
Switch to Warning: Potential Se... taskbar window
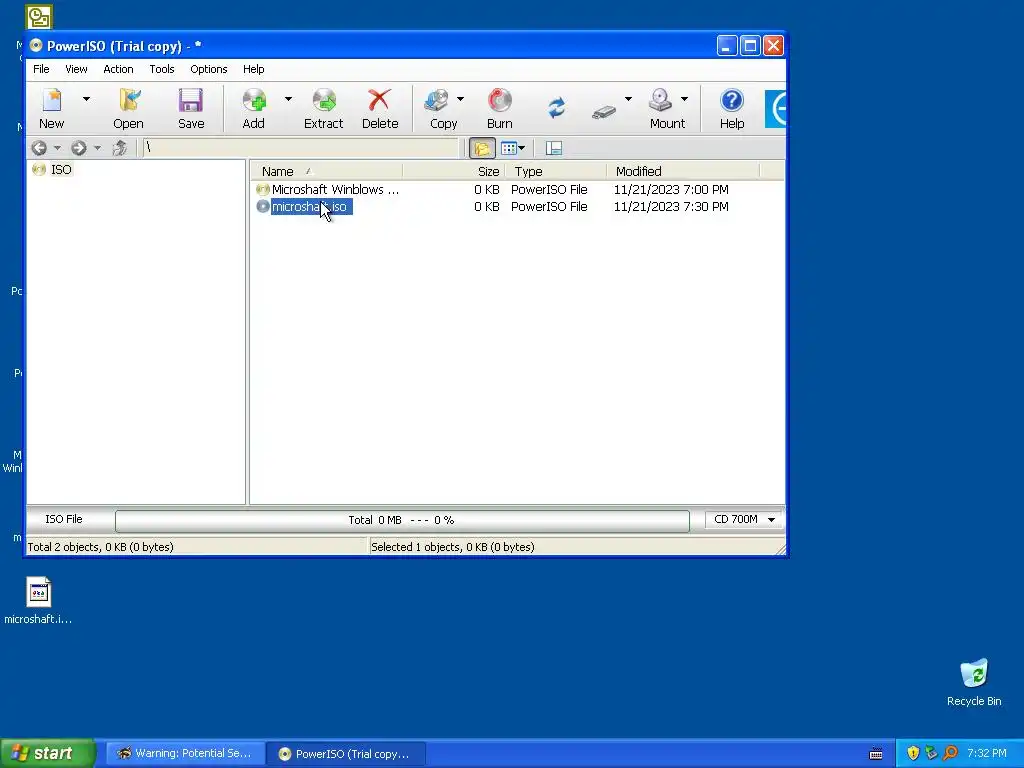(x=185, y=754)
